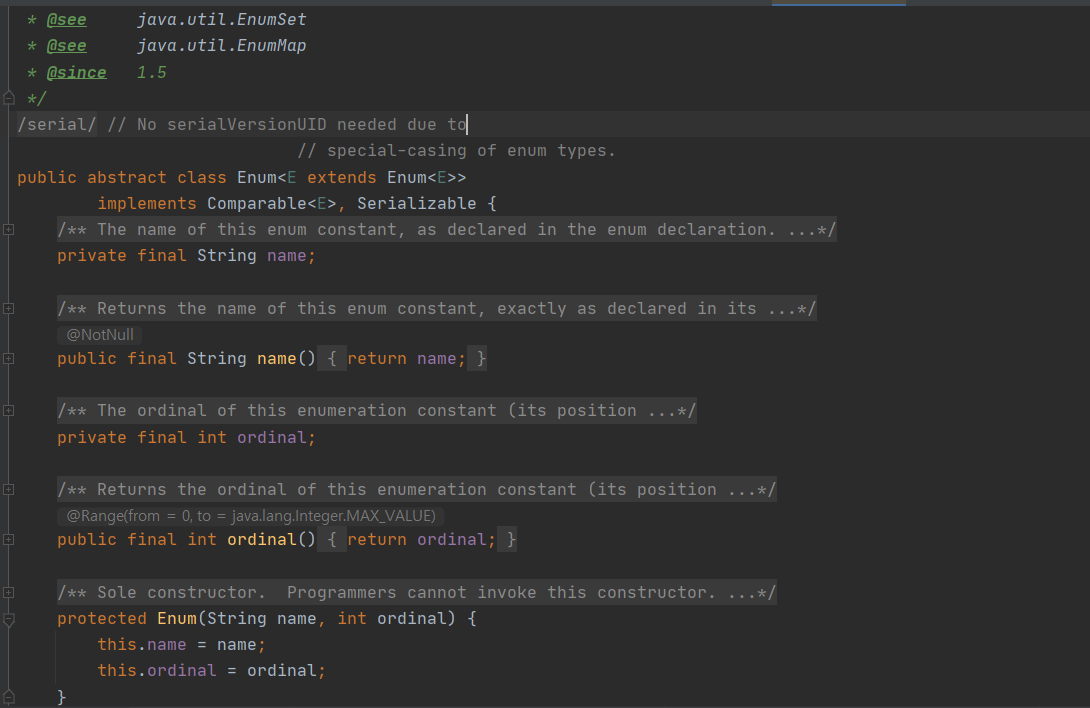This screenshot has height=708, width=1090.
Task: Click the 'ordinal' field in 'private final int ordinal;'
Action: pos(272,437)
